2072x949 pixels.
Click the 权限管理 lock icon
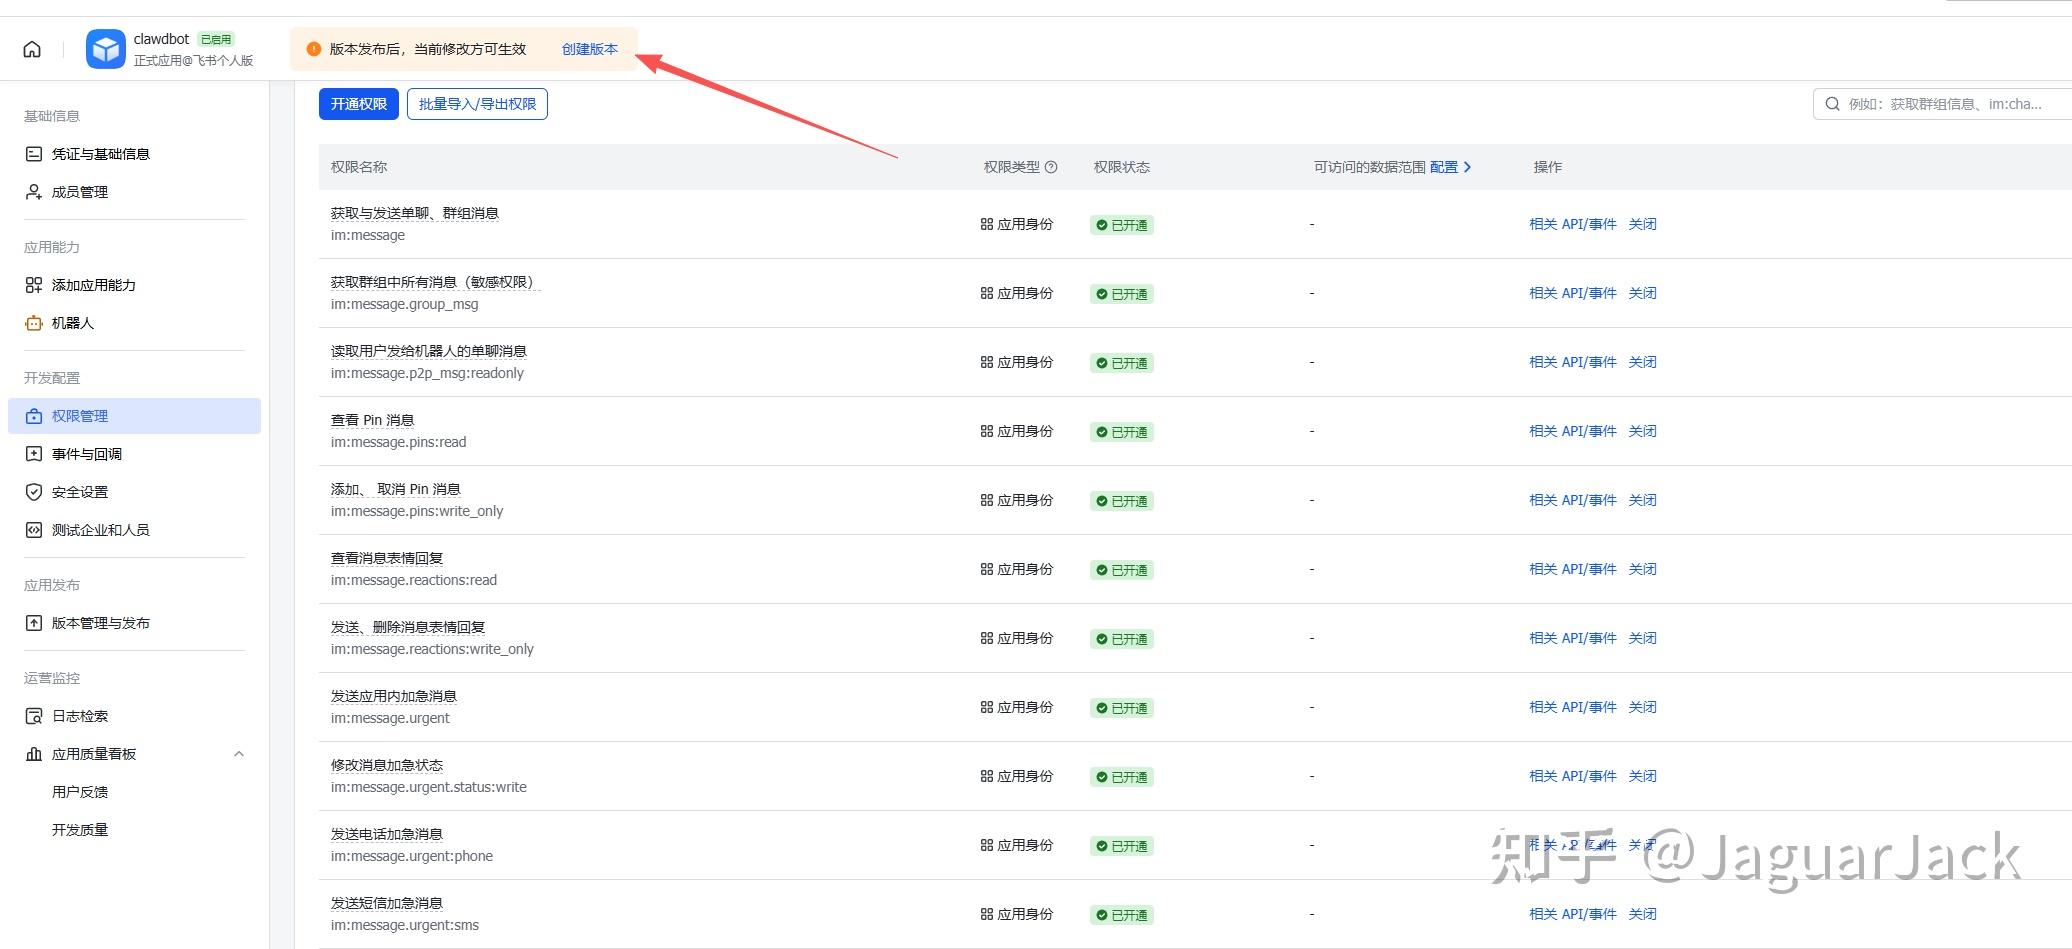(x=34, y=416)
